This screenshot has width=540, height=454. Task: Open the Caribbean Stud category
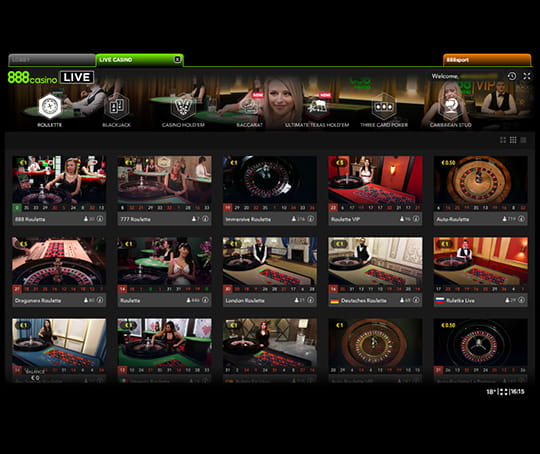[x=450, y=106]
